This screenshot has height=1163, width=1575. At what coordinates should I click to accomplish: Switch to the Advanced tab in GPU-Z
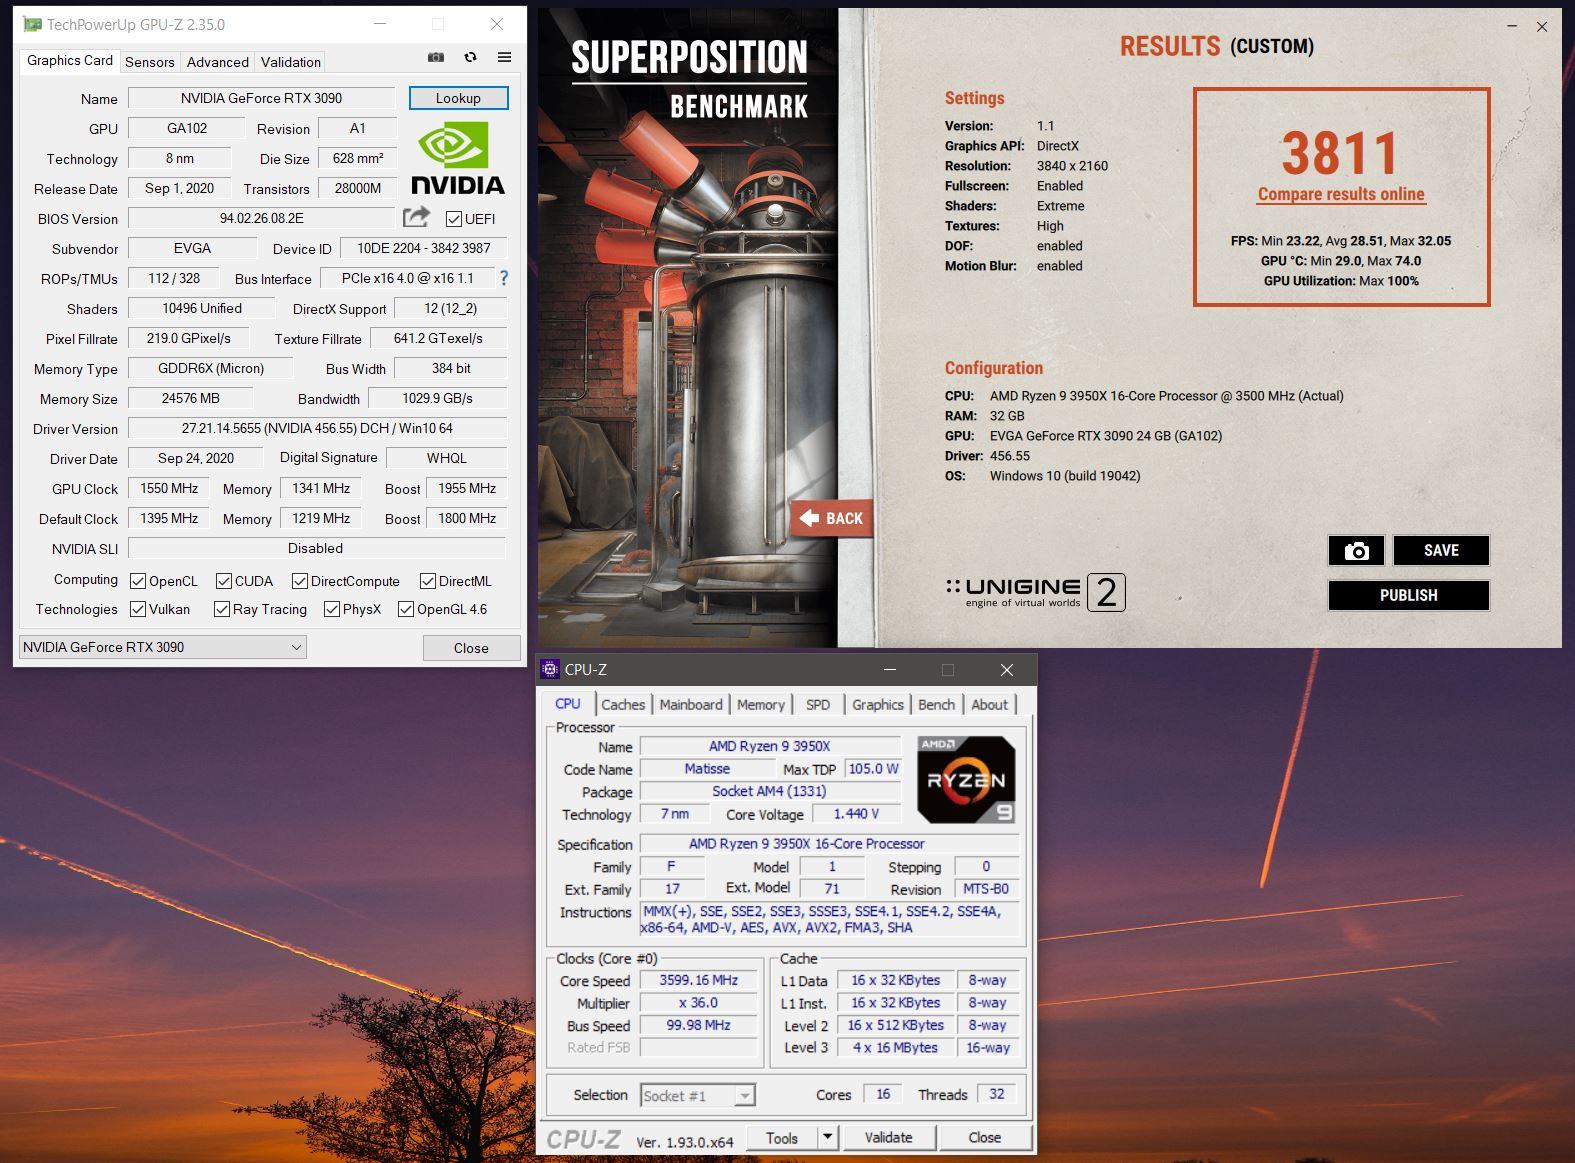click(x=218, y=62)
